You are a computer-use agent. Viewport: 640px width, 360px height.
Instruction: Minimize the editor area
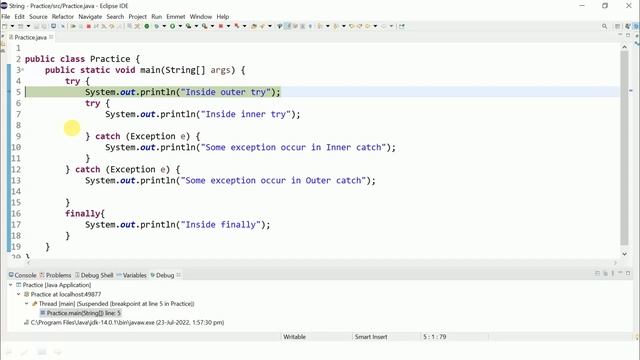(x=620, y=35)
